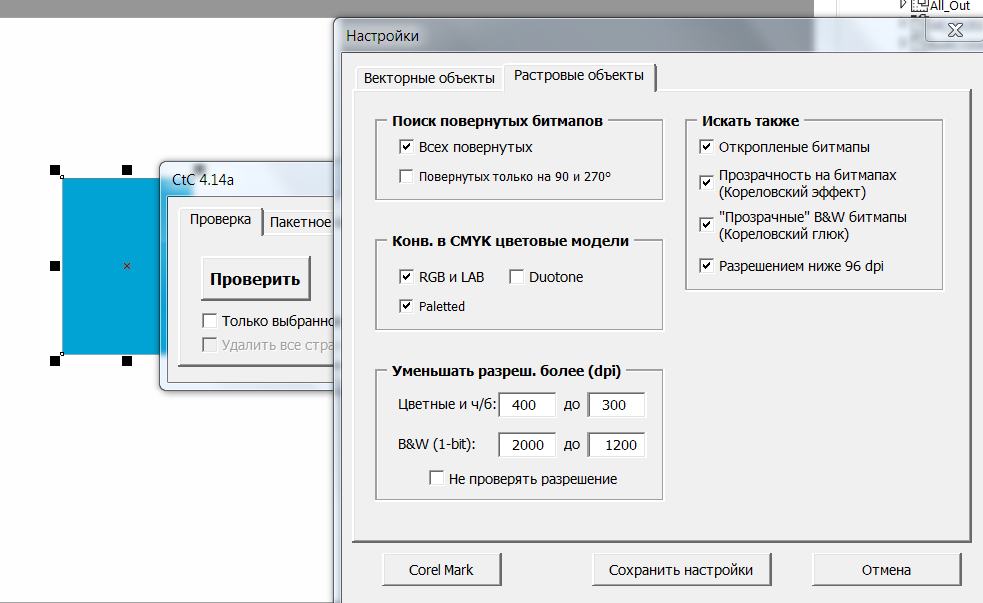
Task: Open the Проверка tab in CtC window
Action: pos(220,220)
